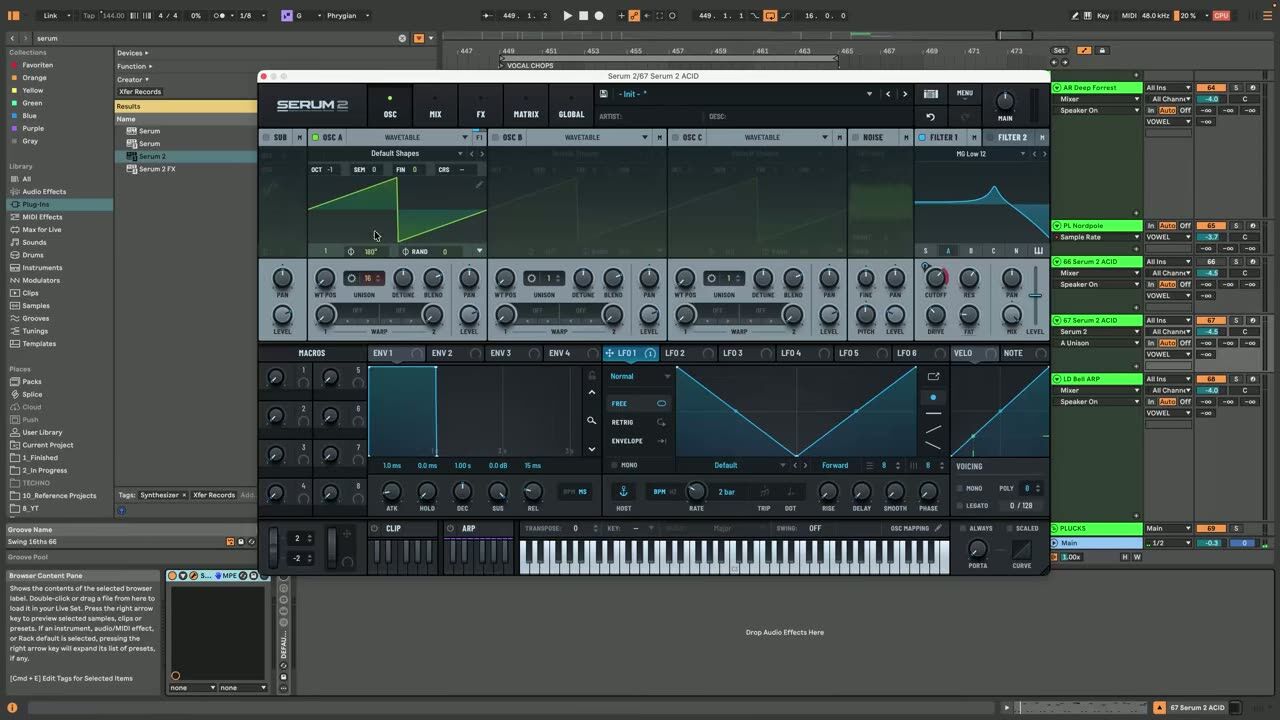The image size is (1280, 720).
Task: Enable FILTER 2
Action: coord(990,137)
